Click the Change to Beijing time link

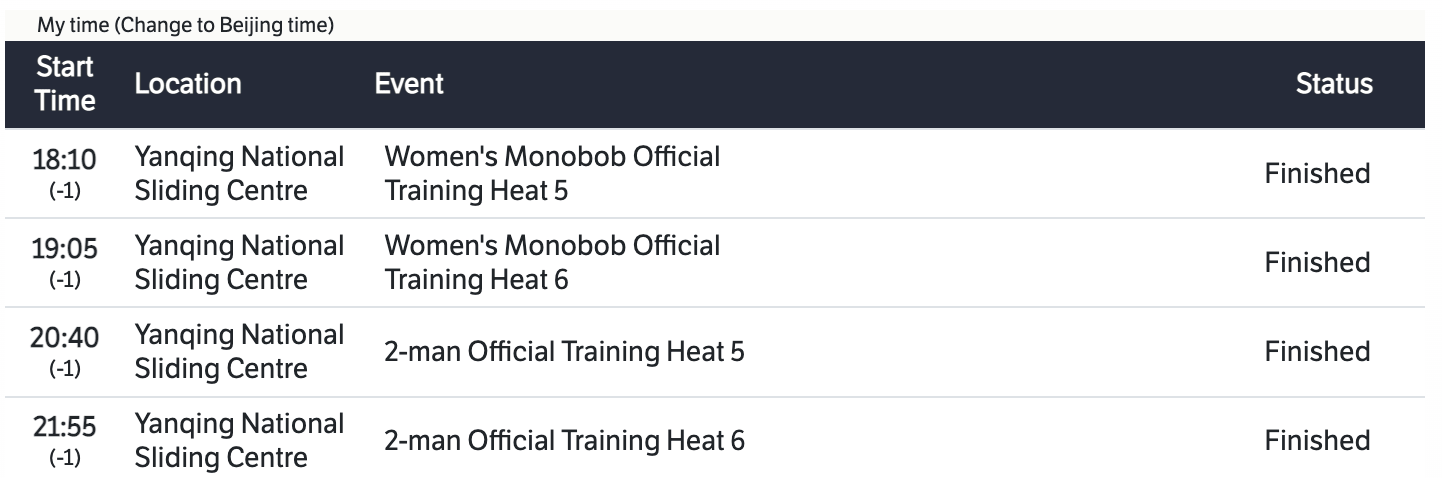(224, 26)
